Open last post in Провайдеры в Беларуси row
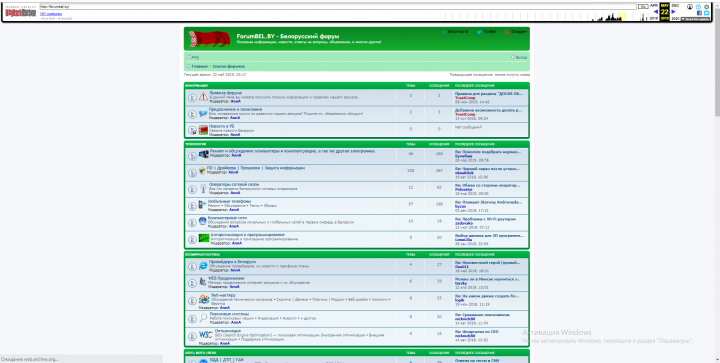The width and height of the screenshot is (720, 363). point(488,262)
